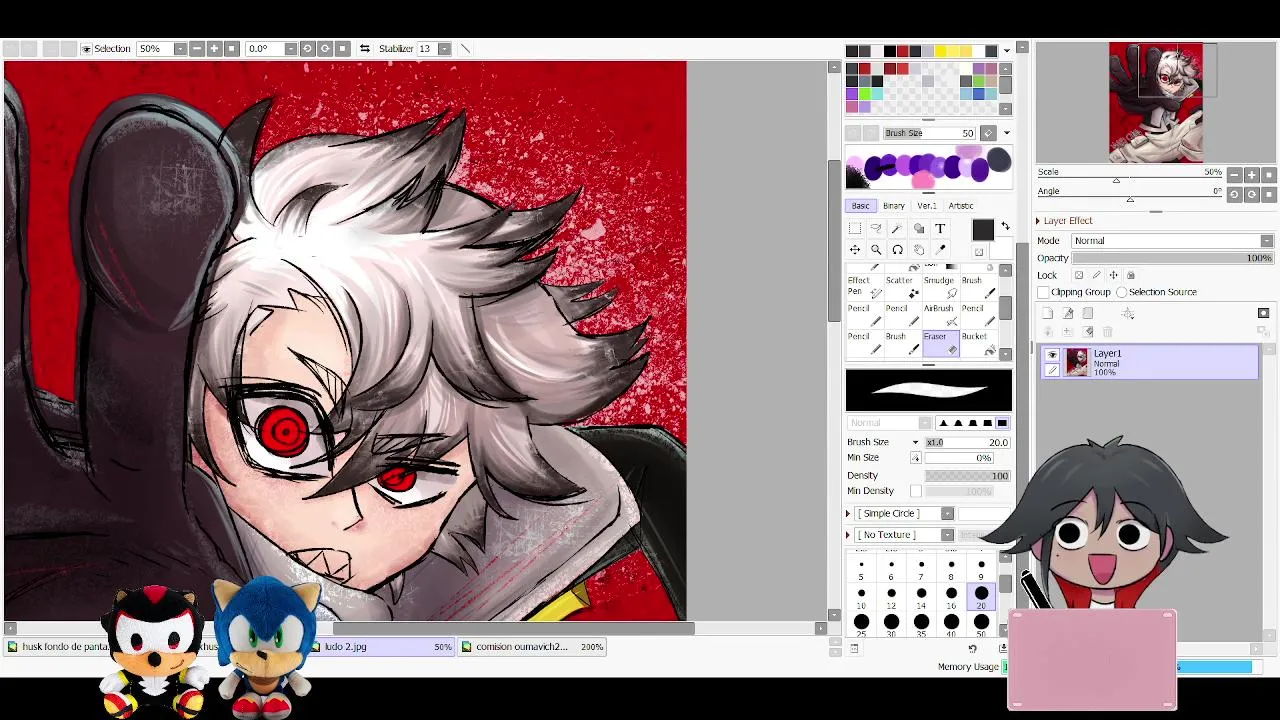Select the Lasso selection tool
This screenshot has width=1280, height=720.
click(876, 229)
